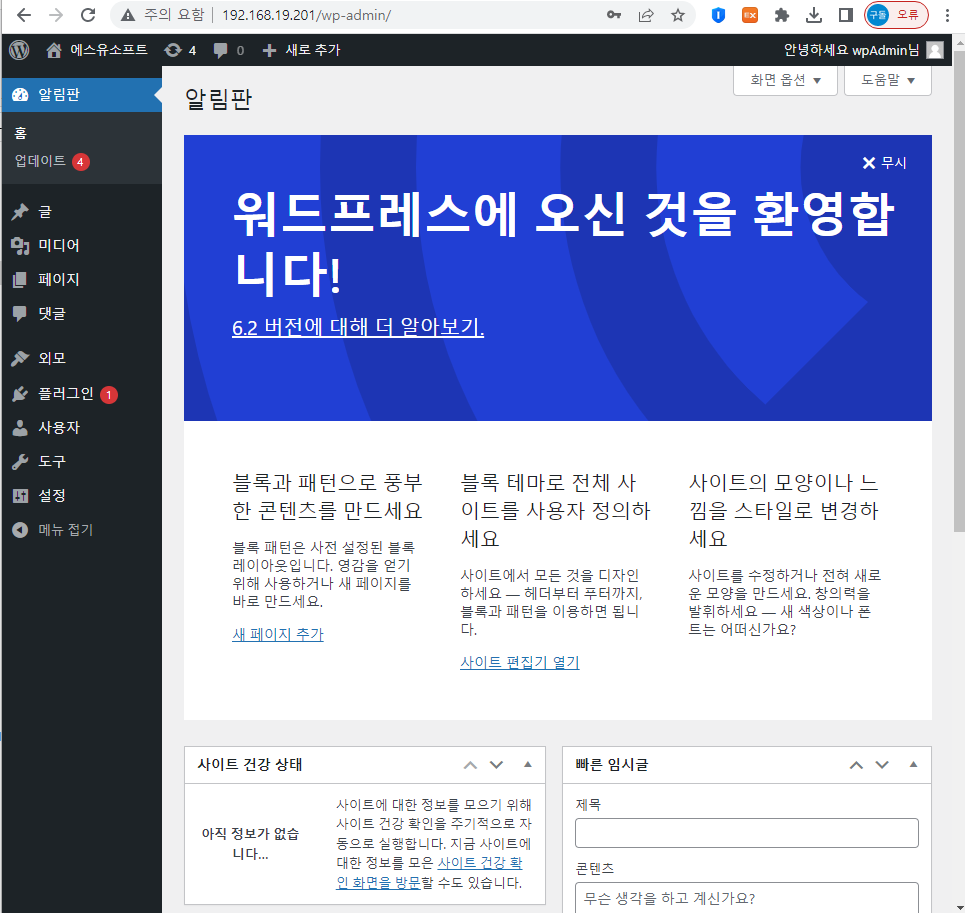Open the 사이트 건강 확인 화면 link
Screen dimensions: 965x913
(x=429, y=873)
